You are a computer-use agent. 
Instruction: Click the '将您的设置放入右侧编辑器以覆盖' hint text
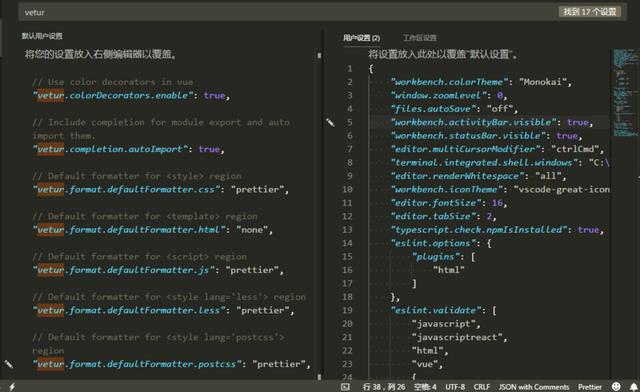100,54
